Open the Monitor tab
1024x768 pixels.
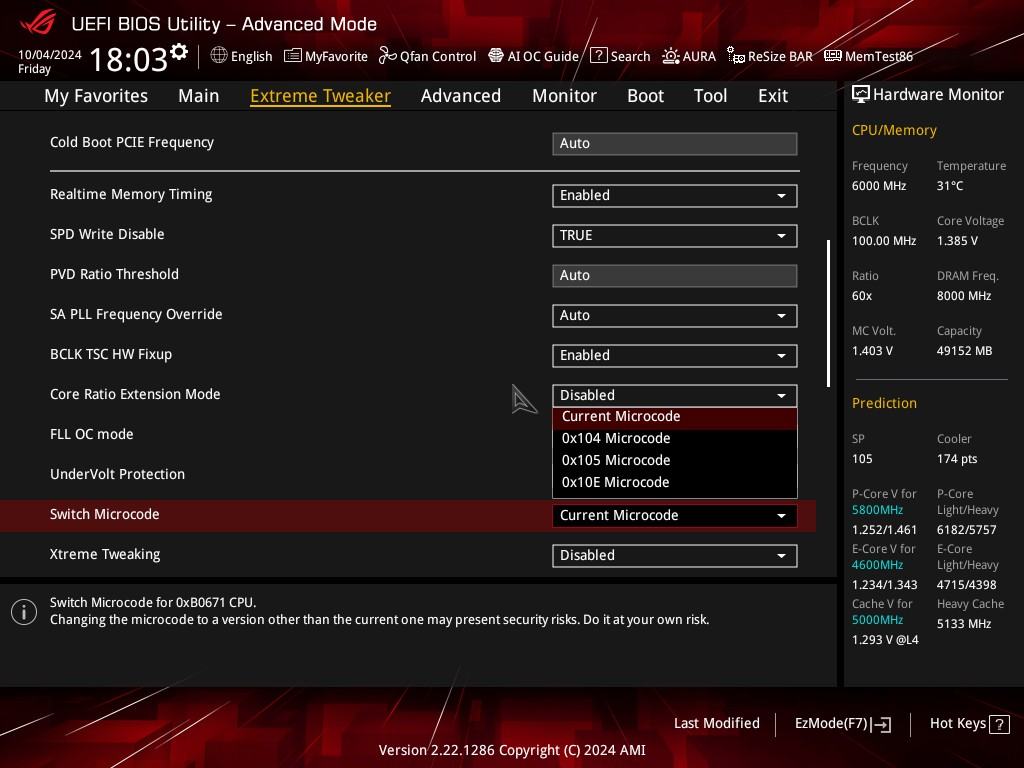click(564, 96)
